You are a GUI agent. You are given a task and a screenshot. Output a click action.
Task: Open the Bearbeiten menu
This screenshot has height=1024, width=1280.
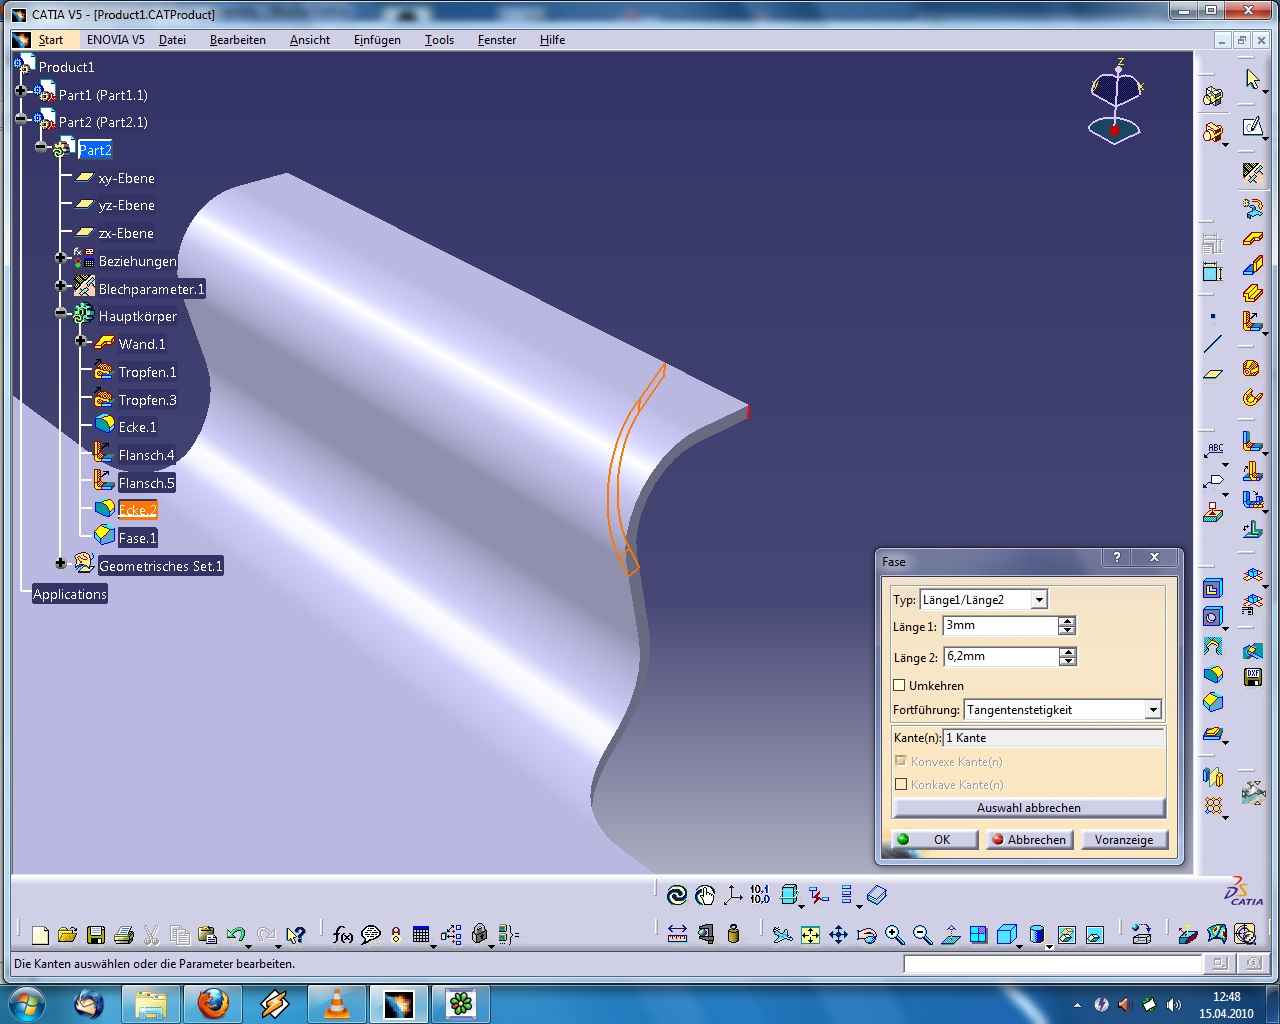point(238,40)
